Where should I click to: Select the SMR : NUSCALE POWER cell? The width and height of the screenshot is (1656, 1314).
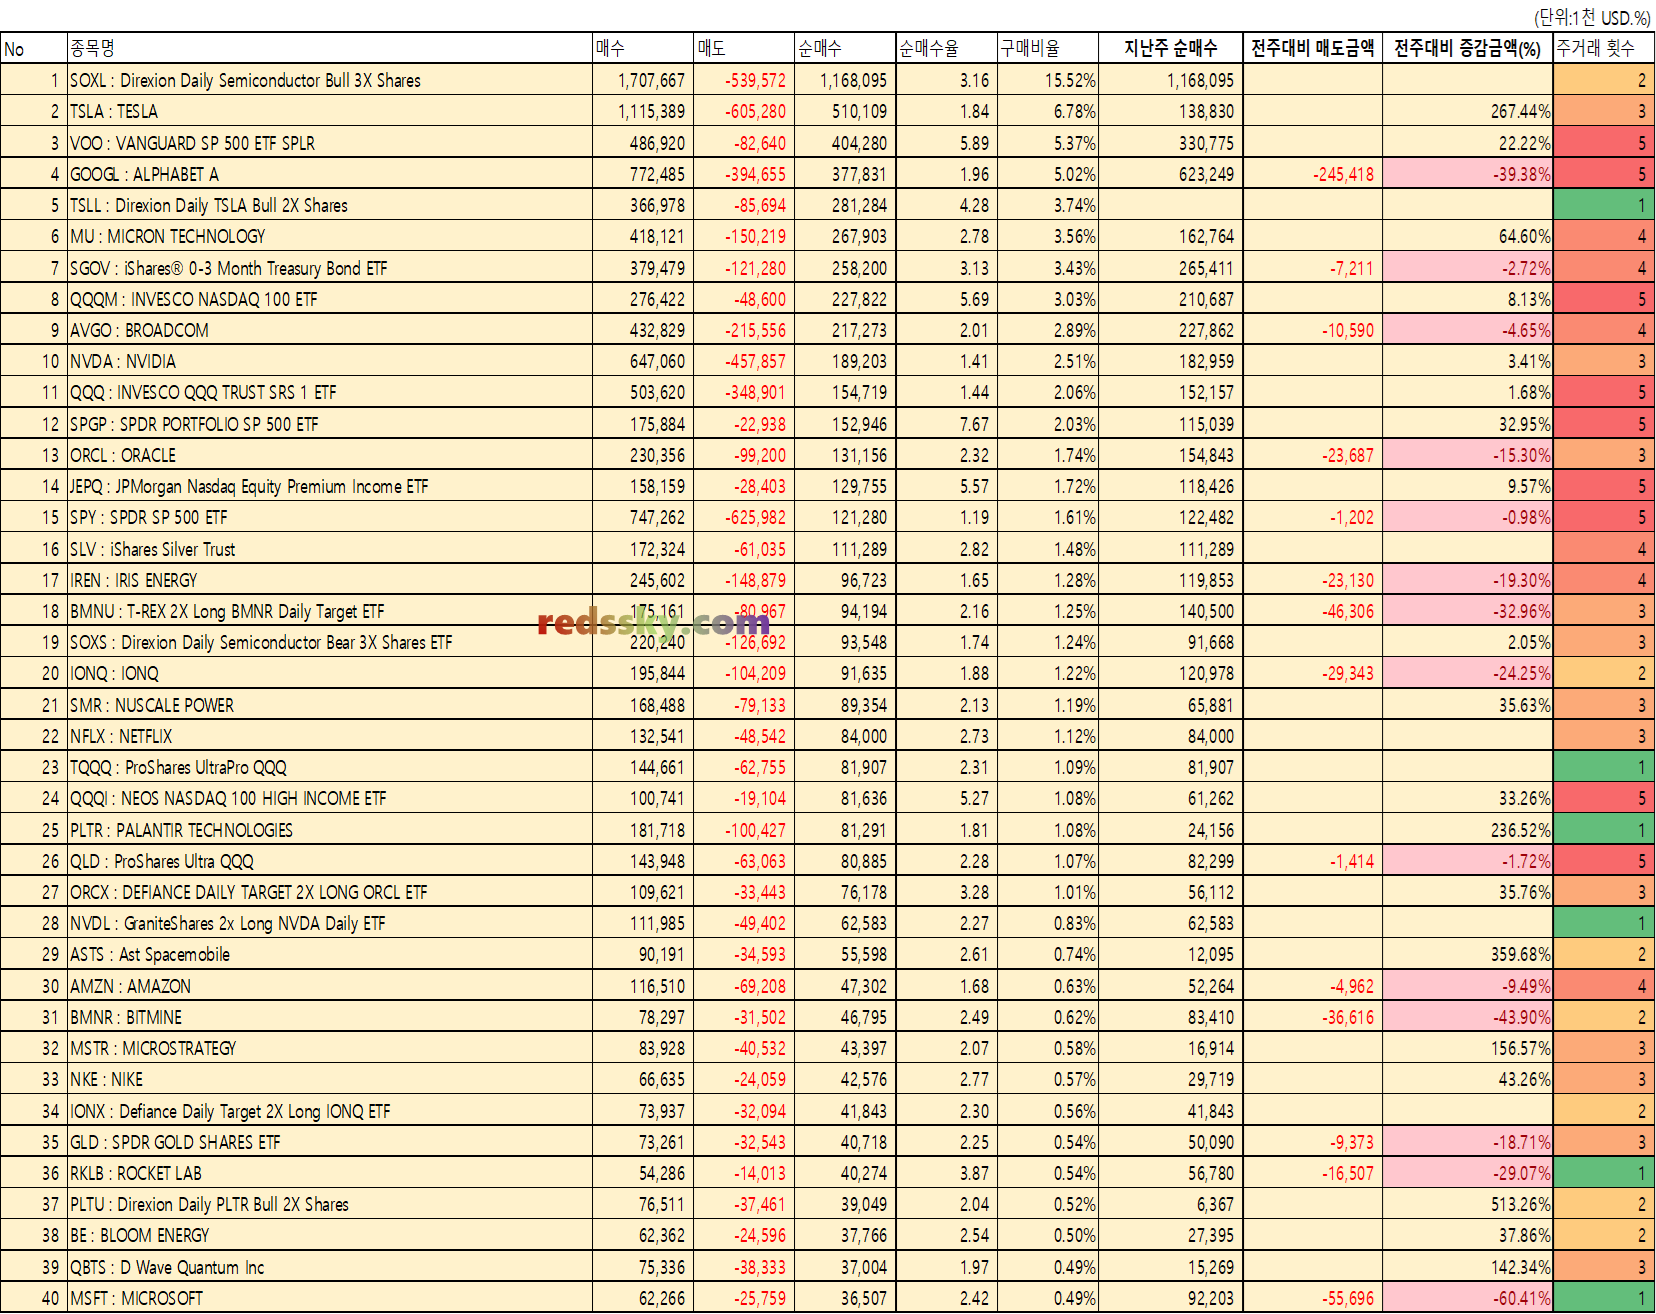[x=330, y=705]
